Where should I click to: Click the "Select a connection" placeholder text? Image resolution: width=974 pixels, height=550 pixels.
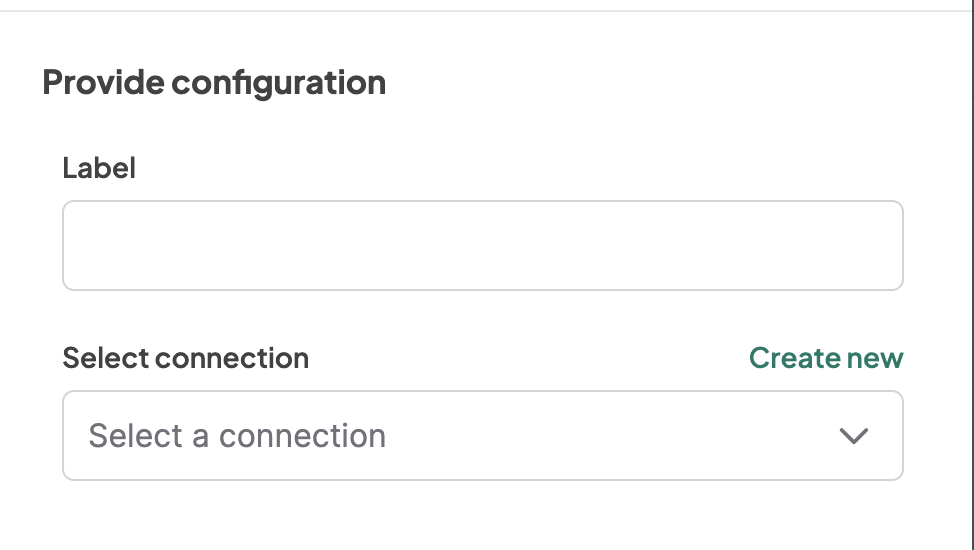coord(237,436)
